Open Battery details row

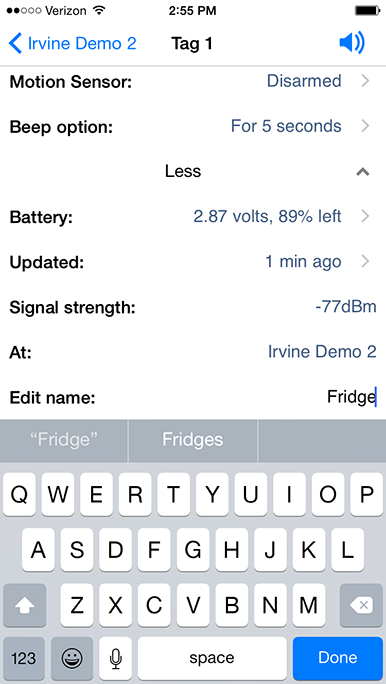pyautogui.click(x=193, y=216)
